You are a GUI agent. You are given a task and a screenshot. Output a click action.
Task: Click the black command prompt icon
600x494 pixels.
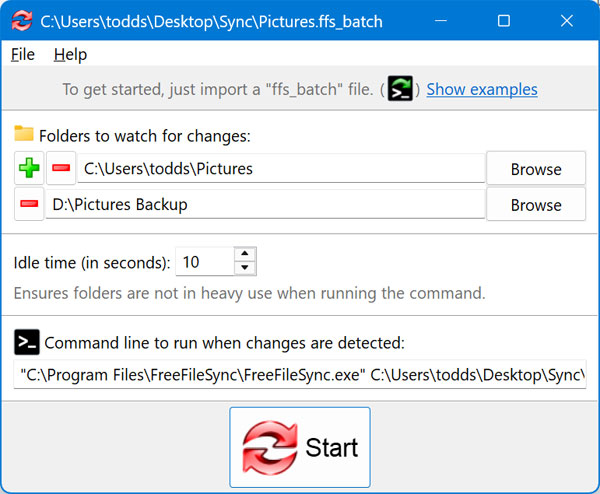tap(27, 342)
